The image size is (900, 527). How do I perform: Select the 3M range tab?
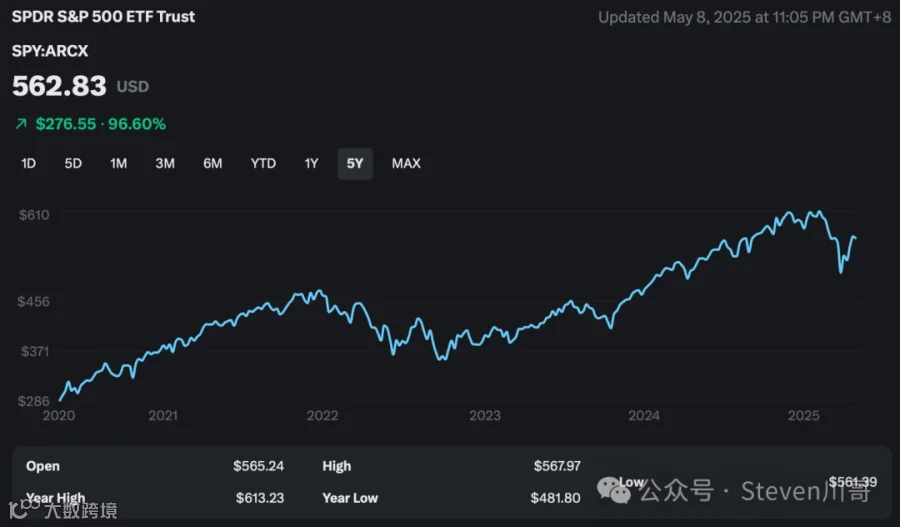(x=165, y=164)
